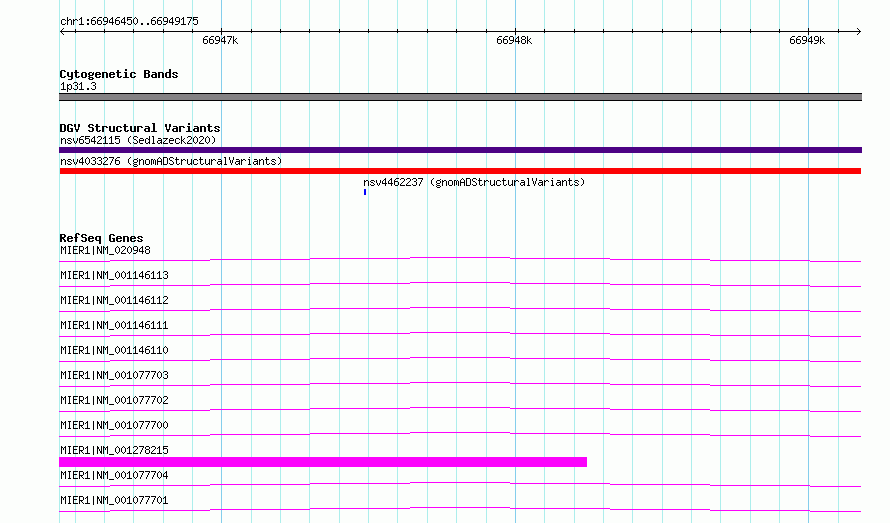Click the intron line below MIER1|NM_001077703

(x=460, y=384)
